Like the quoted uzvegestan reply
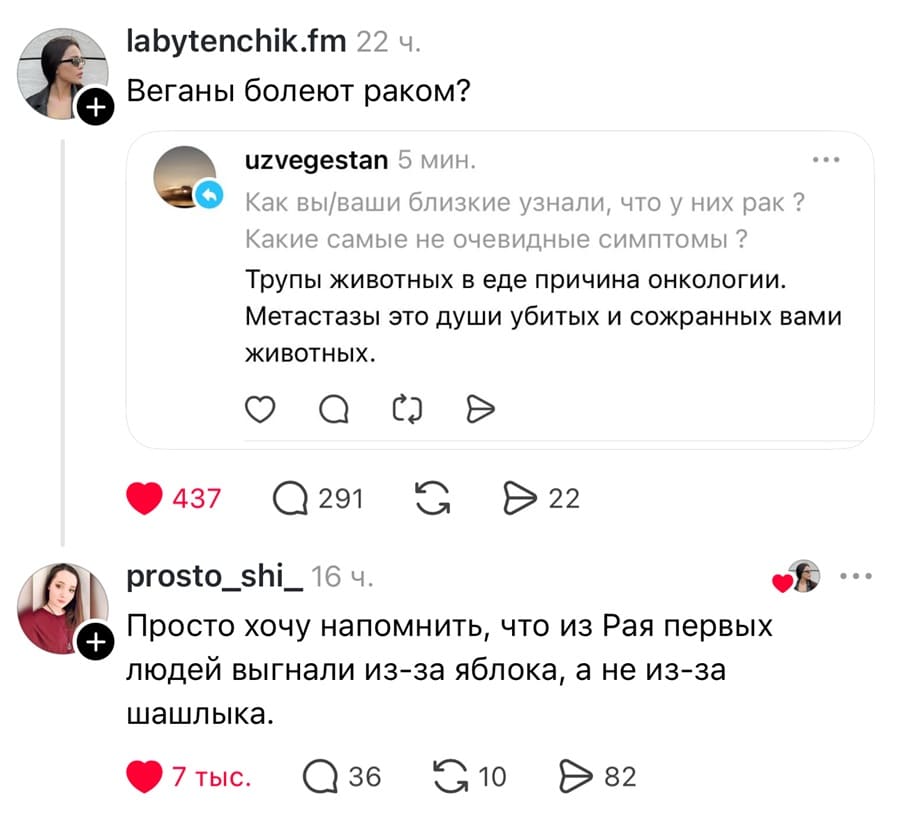The image size is (900, 818). pos(260,409)
